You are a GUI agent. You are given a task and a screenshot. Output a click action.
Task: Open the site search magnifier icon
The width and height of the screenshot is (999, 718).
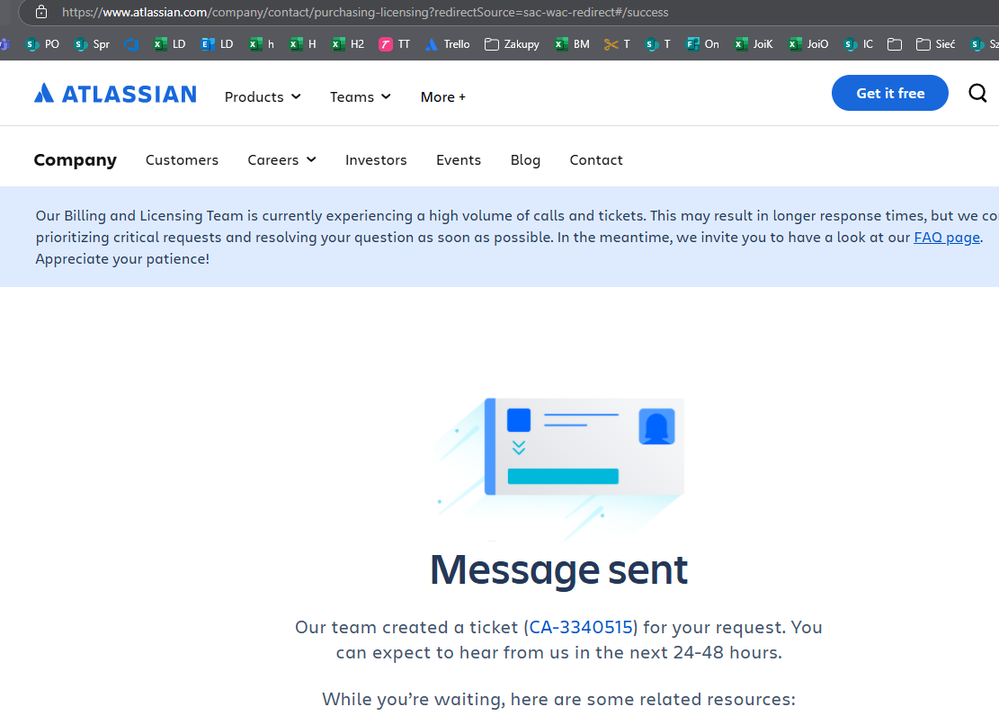click(x=977, y=93)
